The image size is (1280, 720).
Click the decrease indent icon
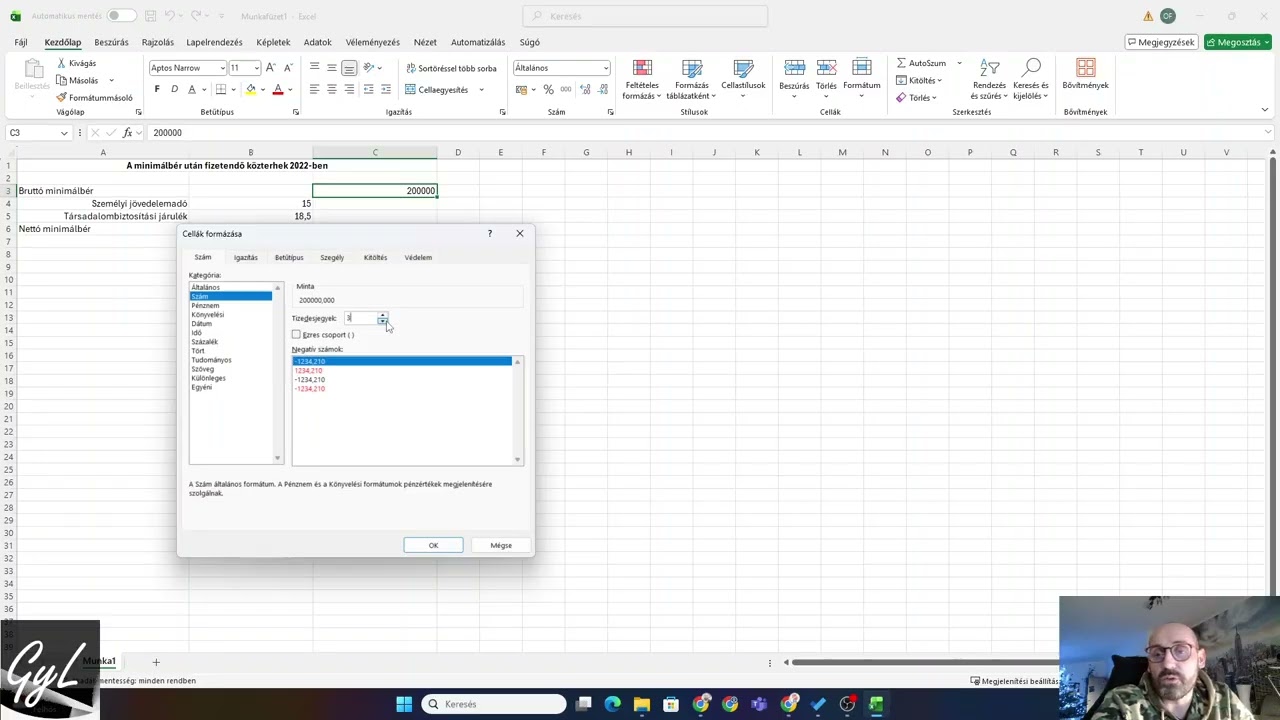pos(368,89)
